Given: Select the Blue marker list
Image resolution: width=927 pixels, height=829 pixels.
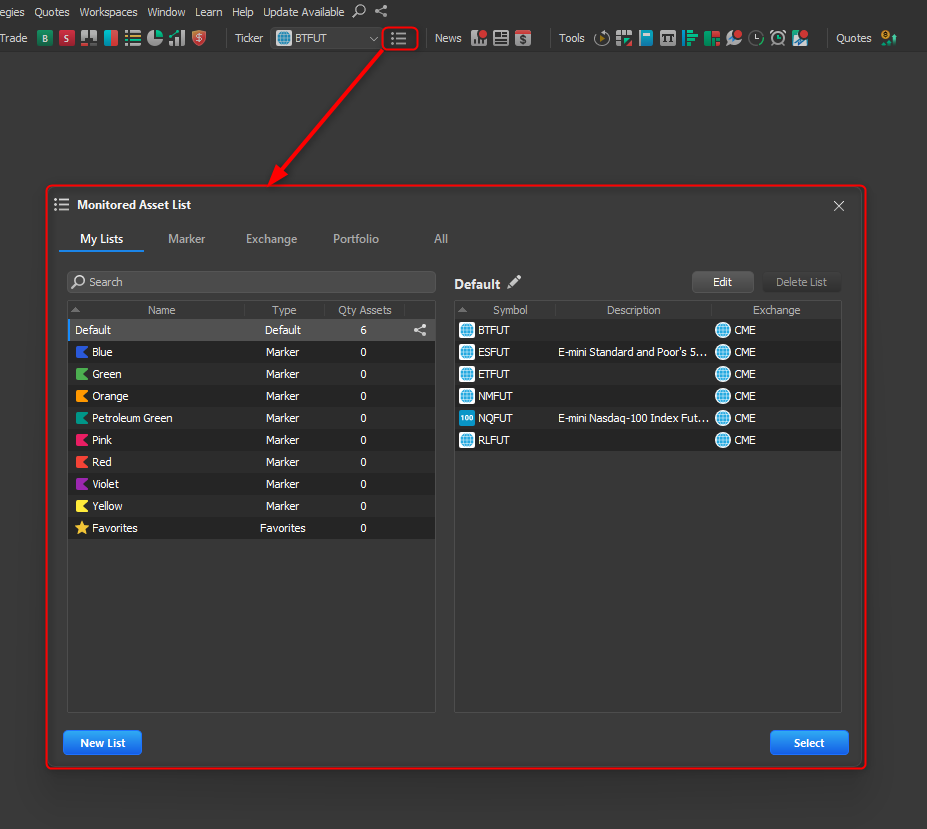Looking at the screenshot, I should pos(251,352).
